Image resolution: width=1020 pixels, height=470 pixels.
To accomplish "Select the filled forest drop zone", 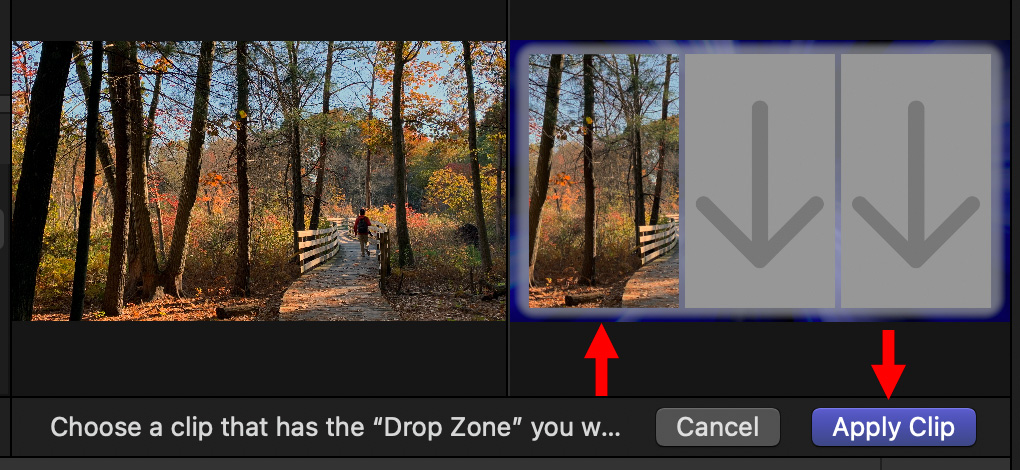I will pyautogui.click(x=604, y=181).
